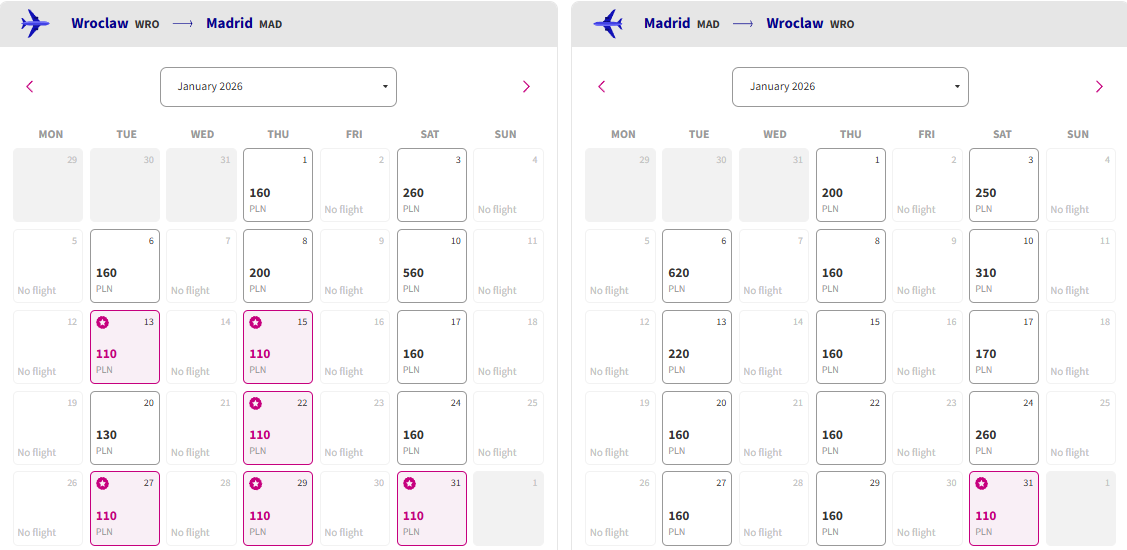
Task: Go to next month in Madrid–Wroclaw calendar
Action: coord(1098,87)
